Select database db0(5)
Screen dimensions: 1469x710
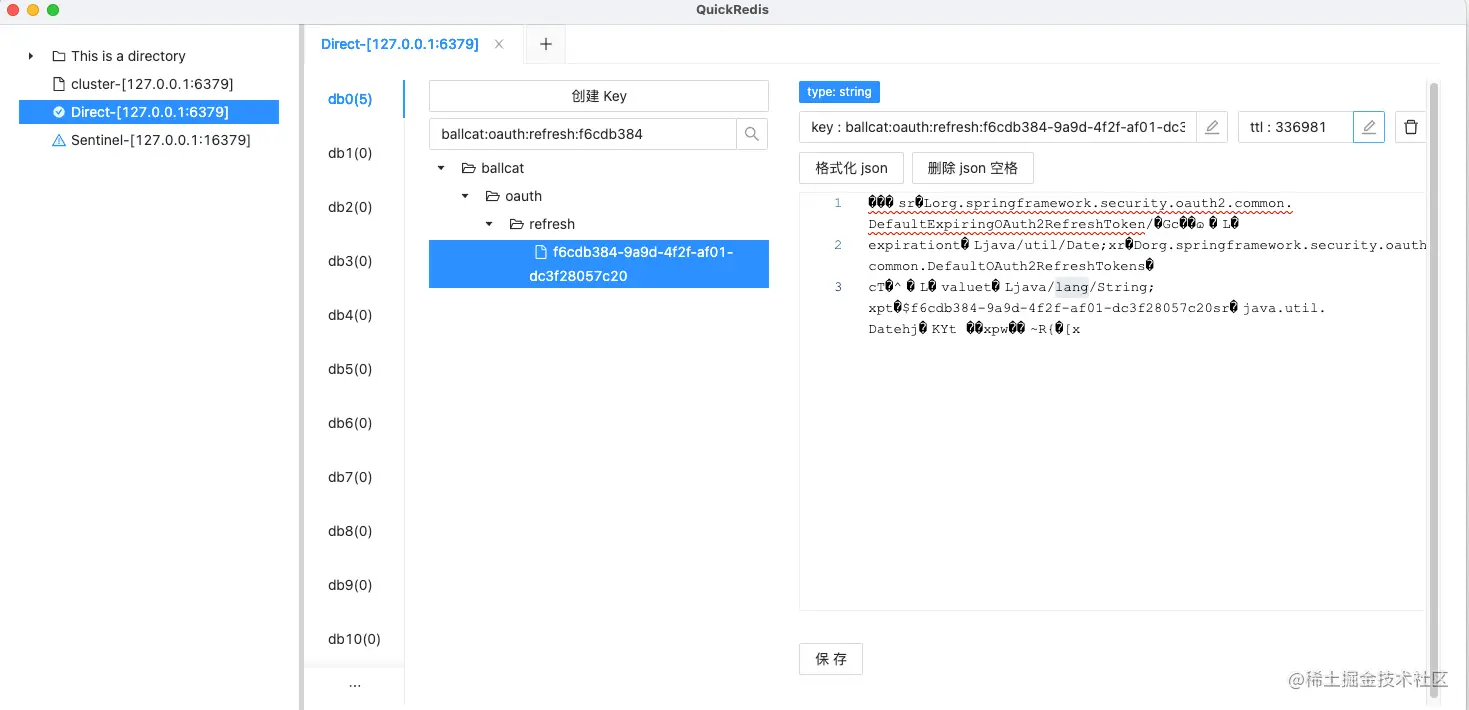pyautogui.click(x=350, y=99)
